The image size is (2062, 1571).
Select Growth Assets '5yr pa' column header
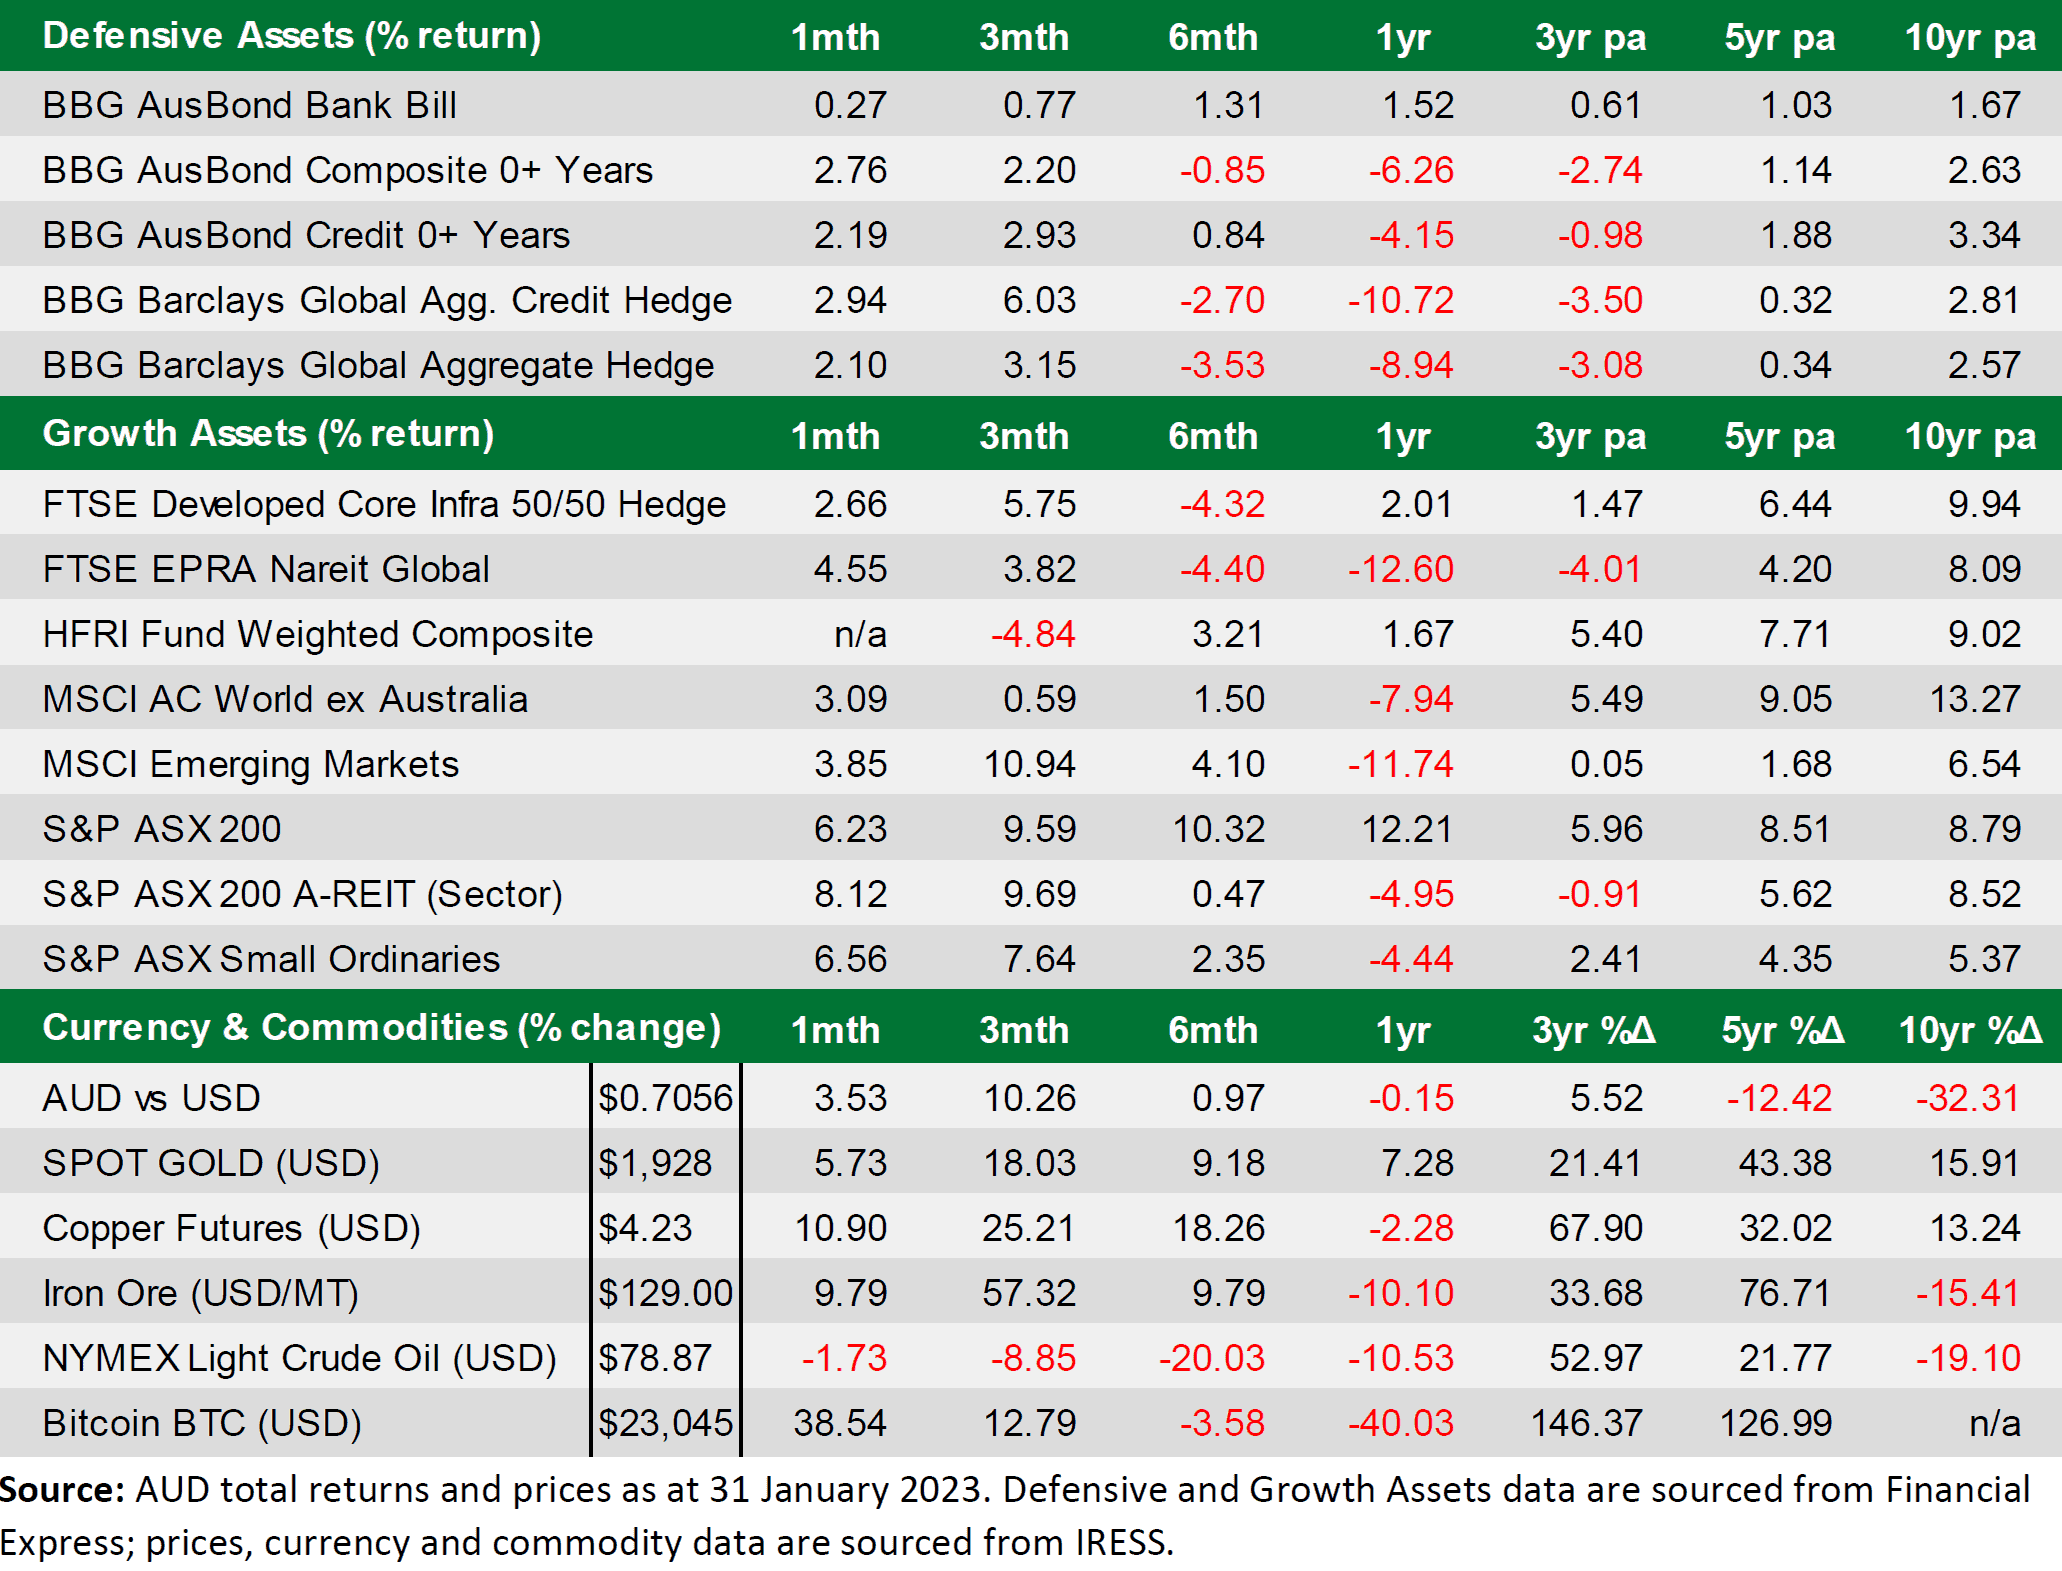[x=1780, y=436]
